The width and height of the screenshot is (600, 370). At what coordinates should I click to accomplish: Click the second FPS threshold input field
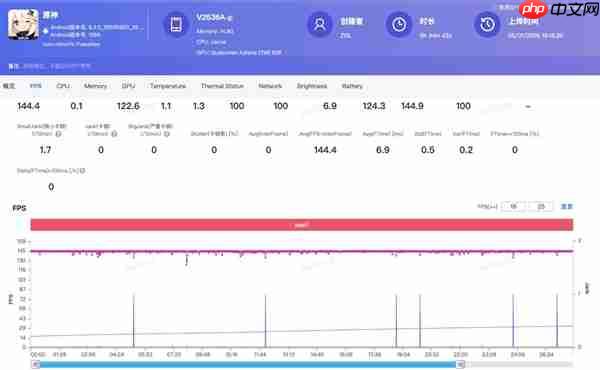click(541, 207)
